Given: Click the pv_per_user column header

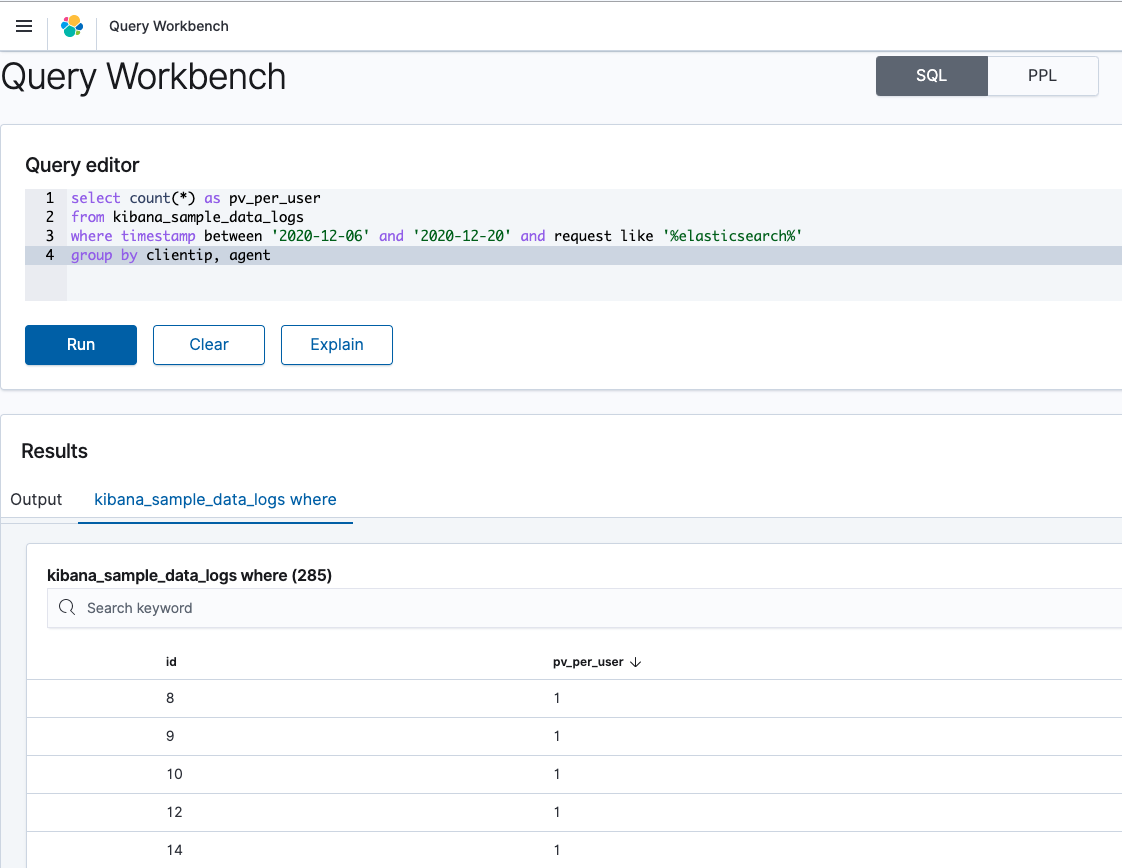Looking at the screenshot, I should point(588,662).
